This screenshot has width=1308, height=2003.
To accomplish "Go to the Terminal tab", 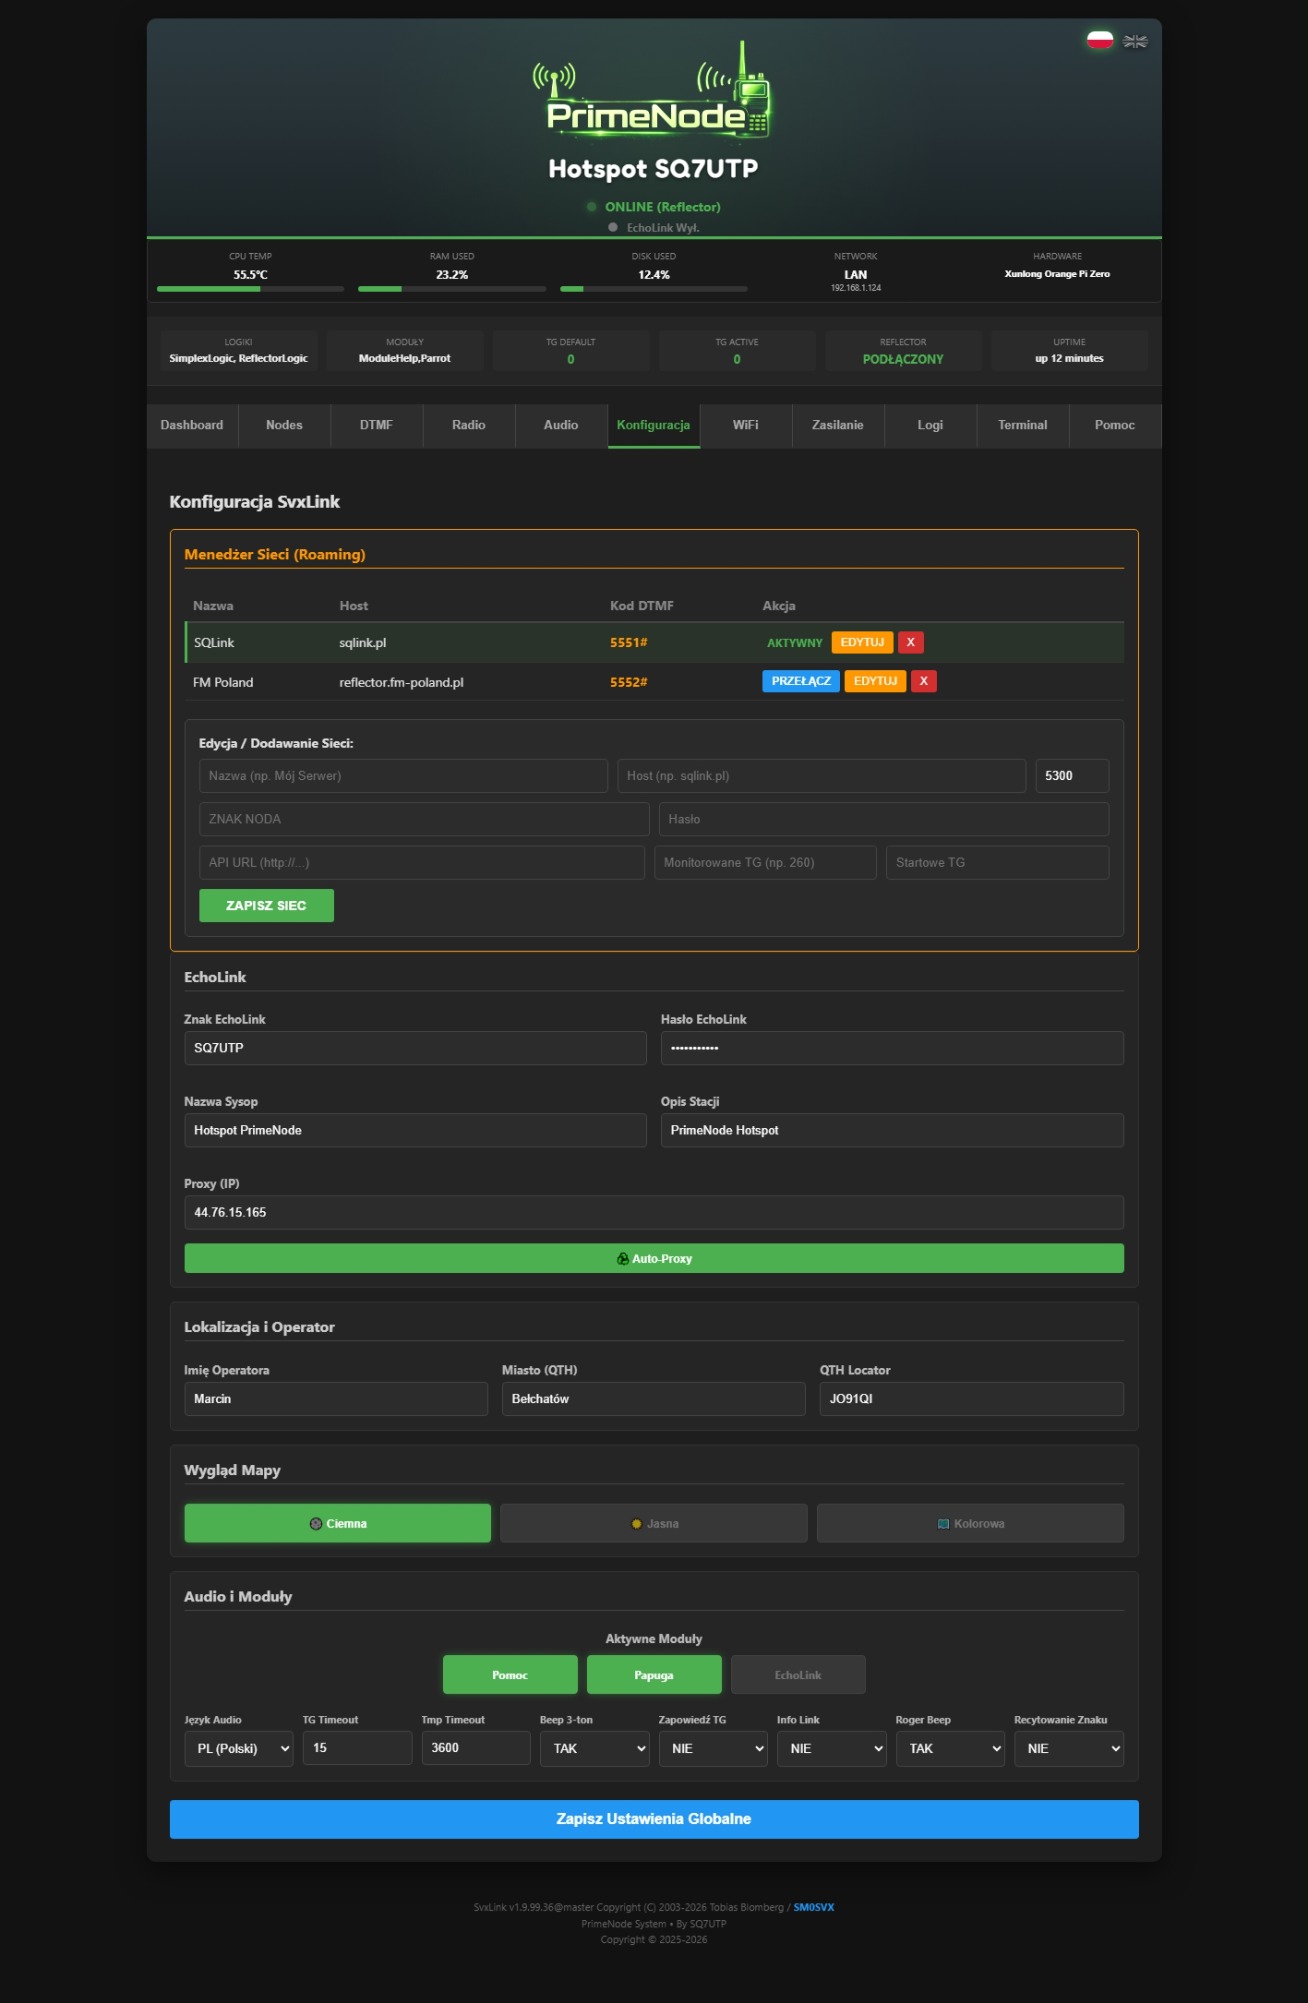I will [x=1023, y=425].
